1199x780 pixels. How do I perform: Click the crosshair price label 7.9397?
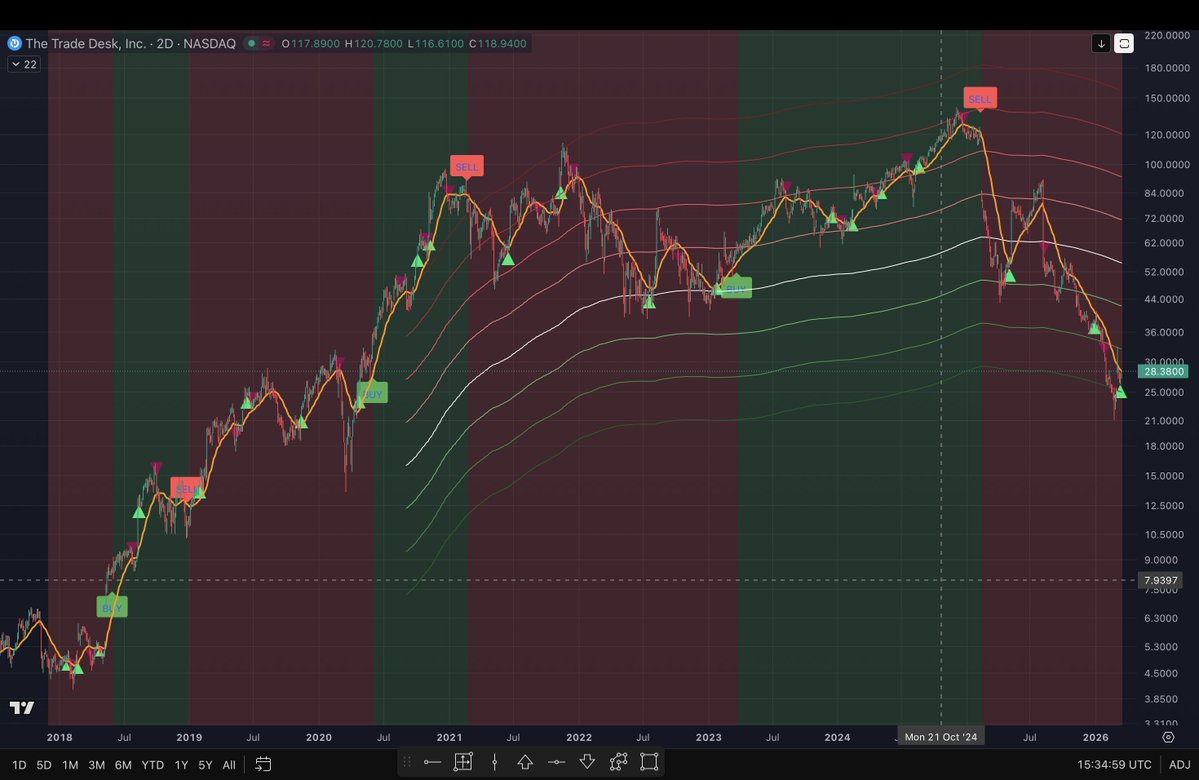pos(1161,580)
